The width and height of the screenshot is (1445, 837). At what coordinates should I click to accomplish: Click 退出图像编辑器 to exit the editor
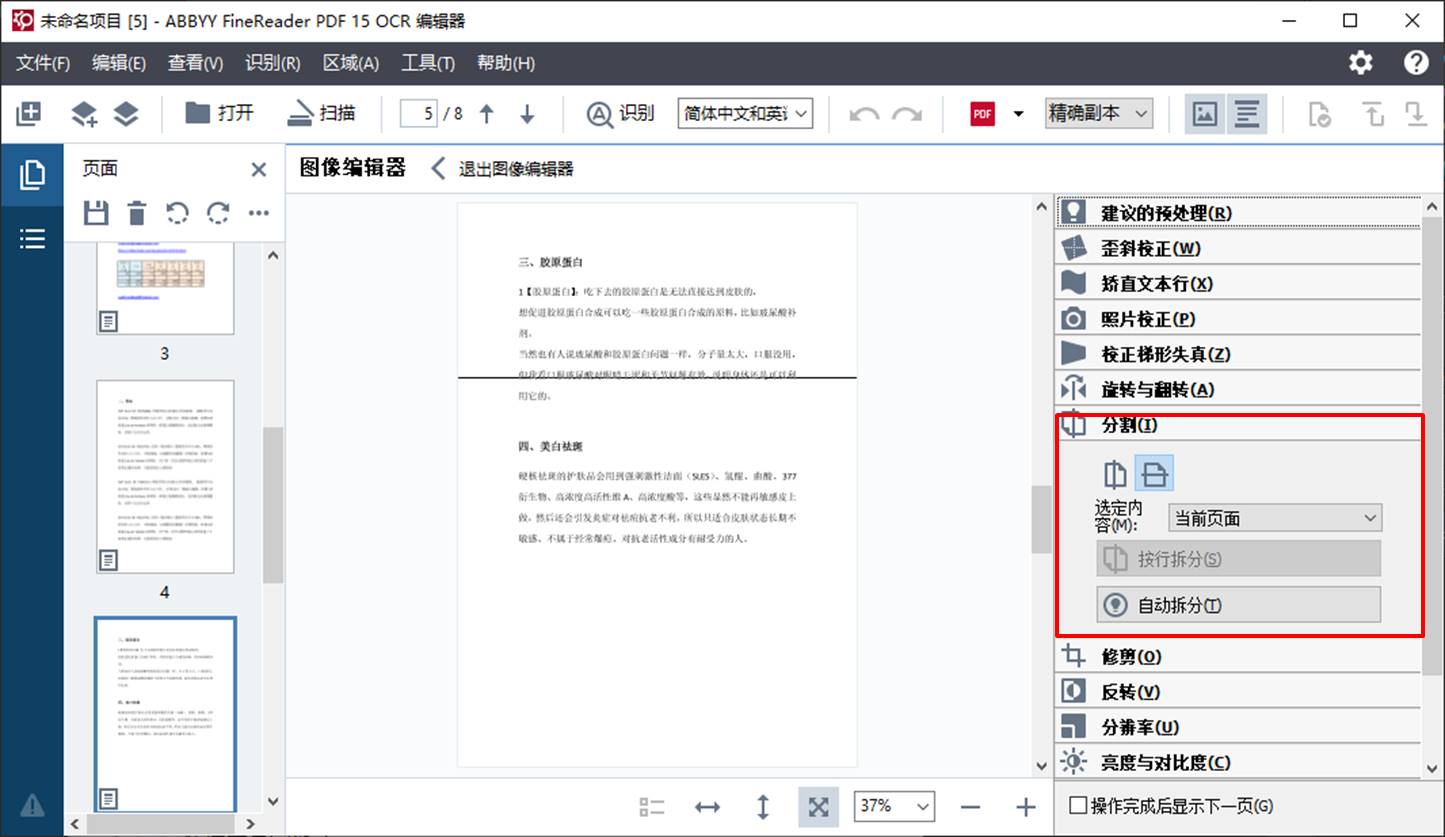click(503, 169)
